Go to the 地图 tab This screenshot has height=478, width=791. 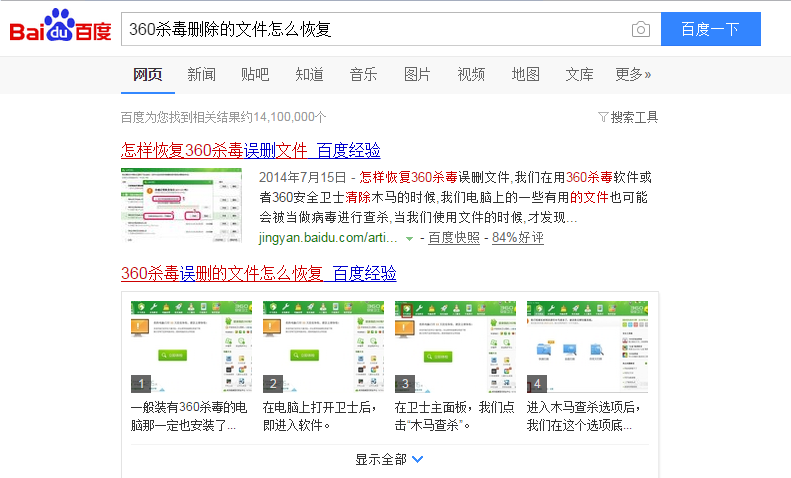pyautogui.click(x=526, y=75)
